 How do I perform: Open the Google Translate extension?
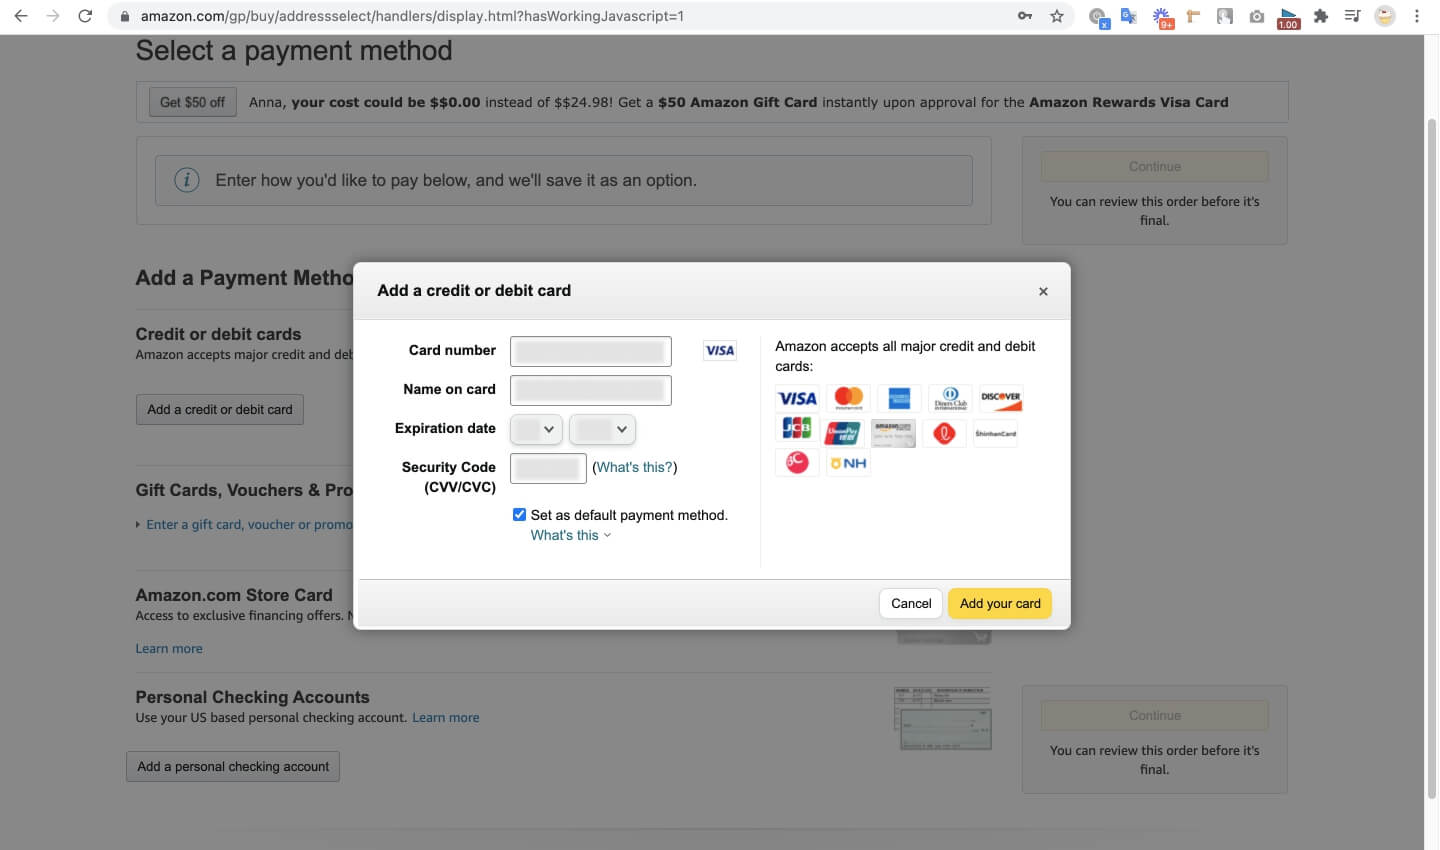(x=1129, y=16)
